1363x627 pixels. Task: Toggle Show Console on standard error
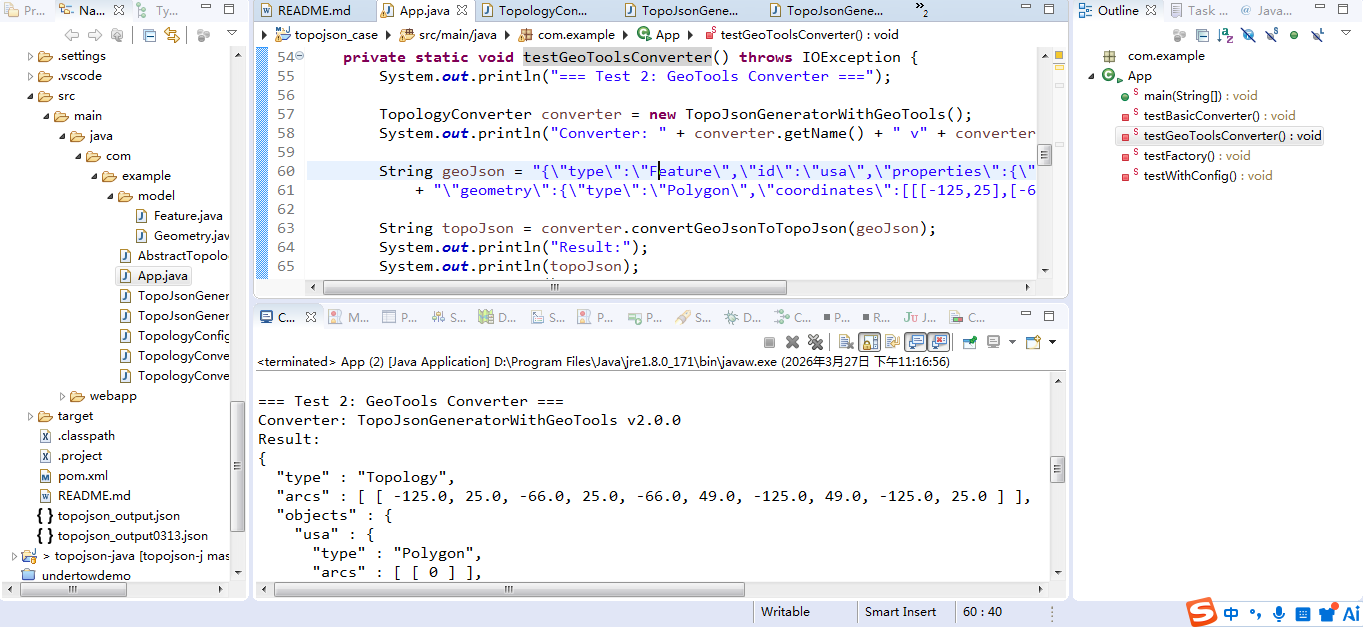[938, 342]
